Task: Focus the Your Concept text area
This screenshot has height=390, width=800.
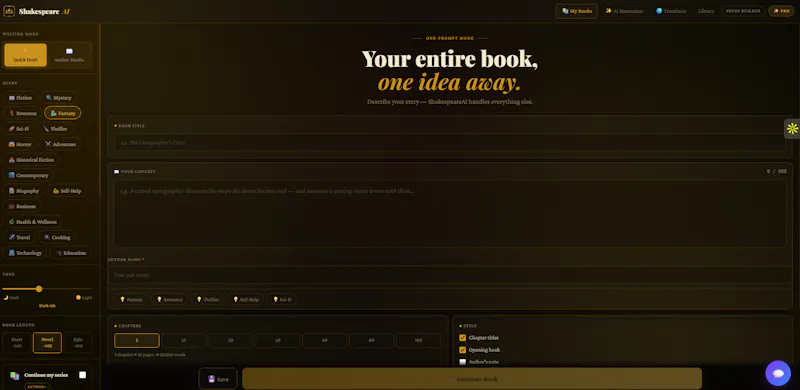Action: (449, 213)
